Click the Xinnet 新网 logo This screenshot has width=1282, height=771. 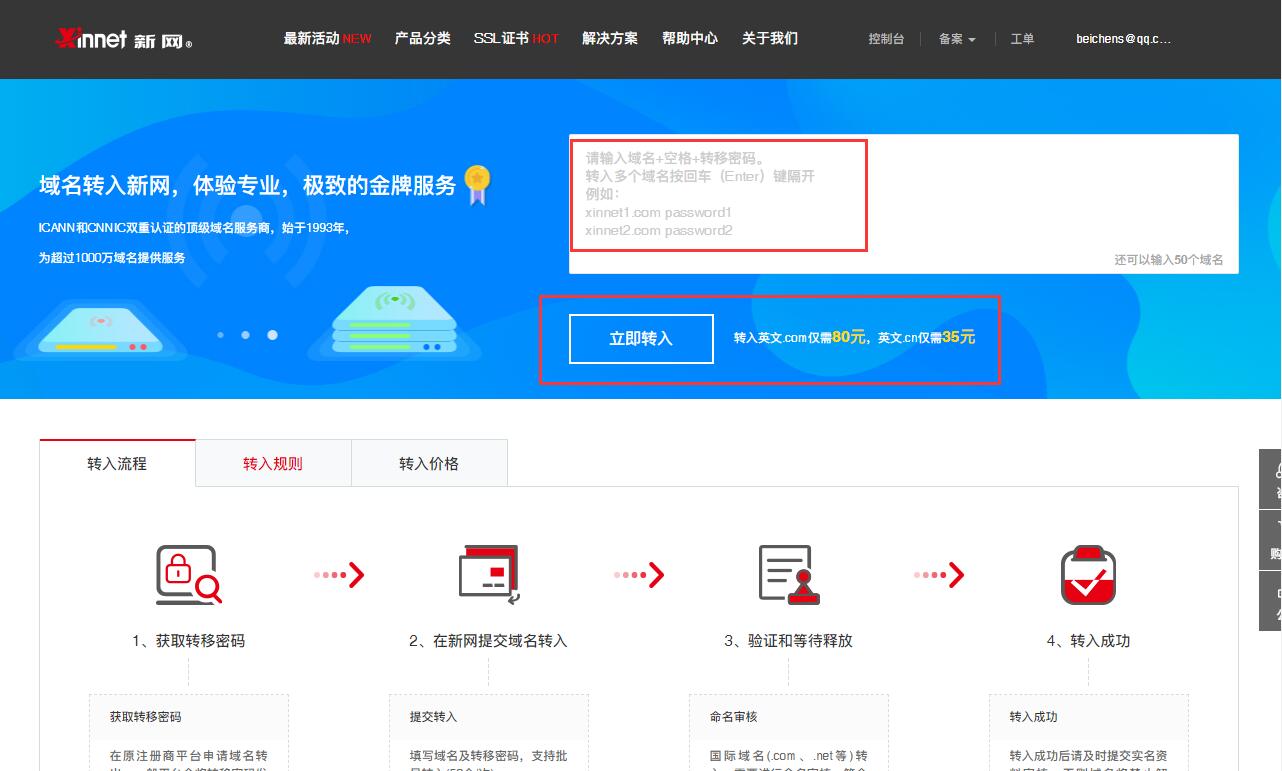click(123, 39)
